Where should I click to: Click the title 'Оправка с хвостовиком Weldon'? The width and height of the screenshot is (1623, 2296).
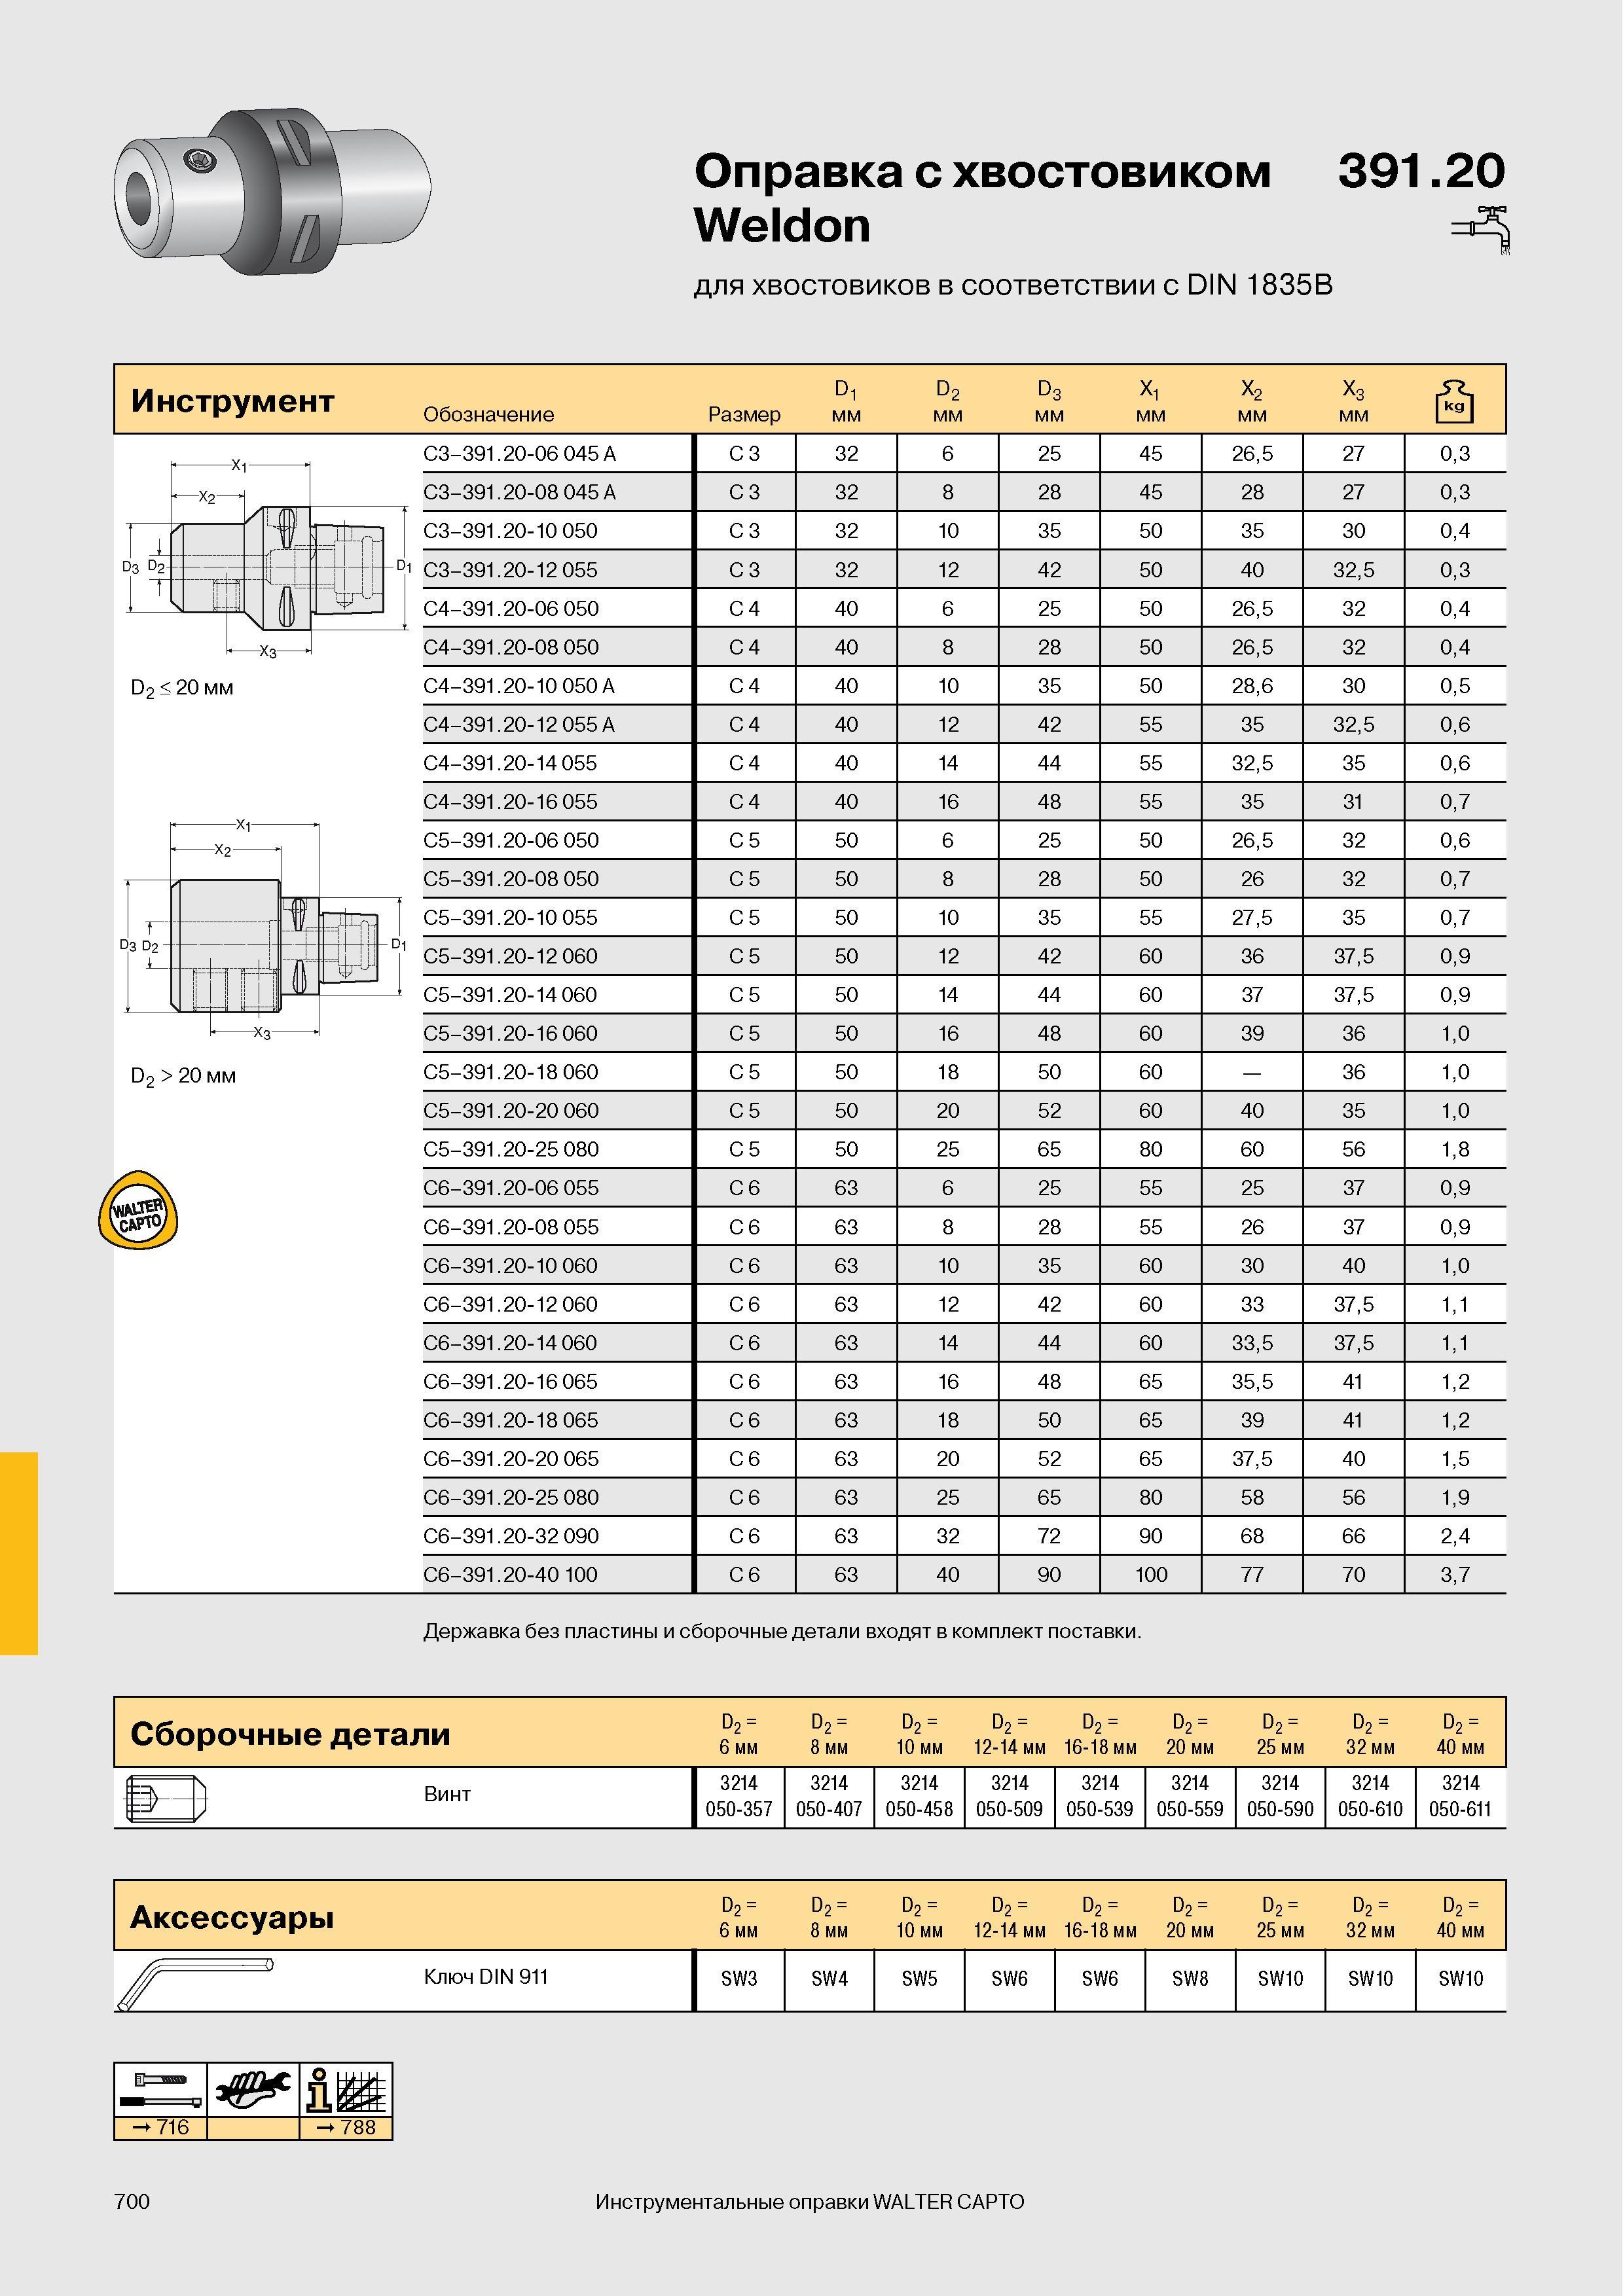pyautogui.click(x=982, y=198)
